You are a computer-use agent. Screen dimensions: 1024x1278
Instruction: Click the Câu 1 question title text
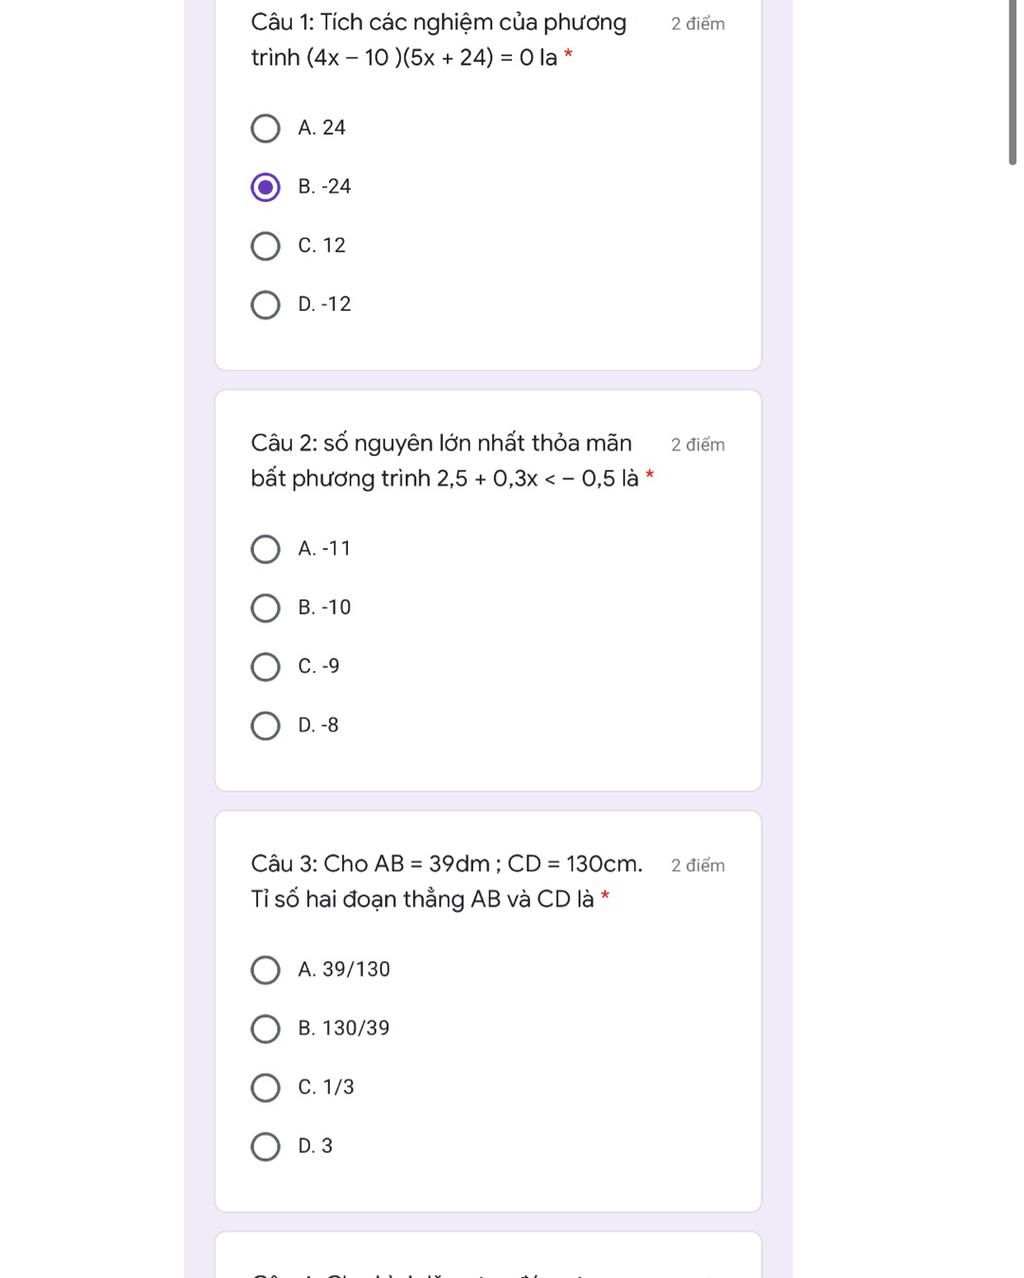coord(439,40)
